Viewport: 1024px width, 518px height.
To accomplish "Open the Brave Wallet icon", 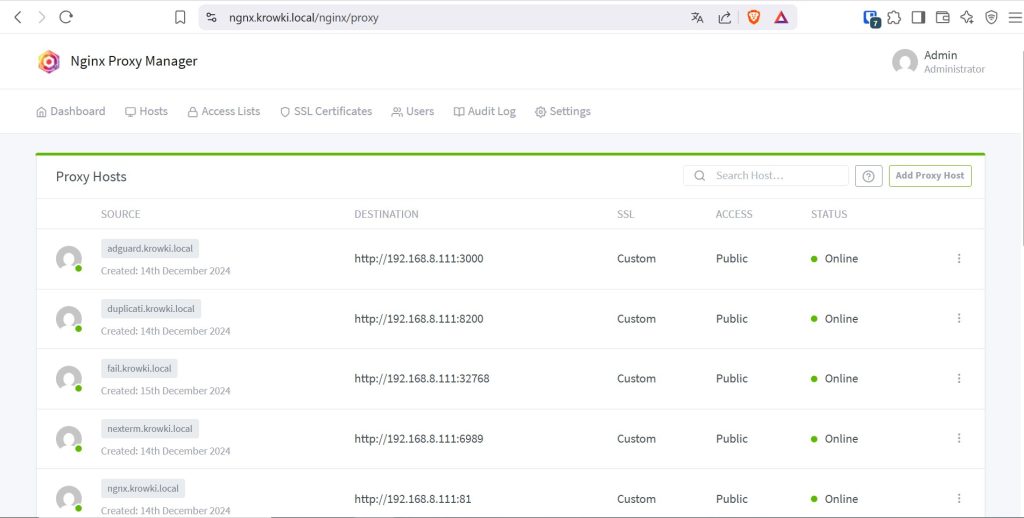I will click(942, 18).
